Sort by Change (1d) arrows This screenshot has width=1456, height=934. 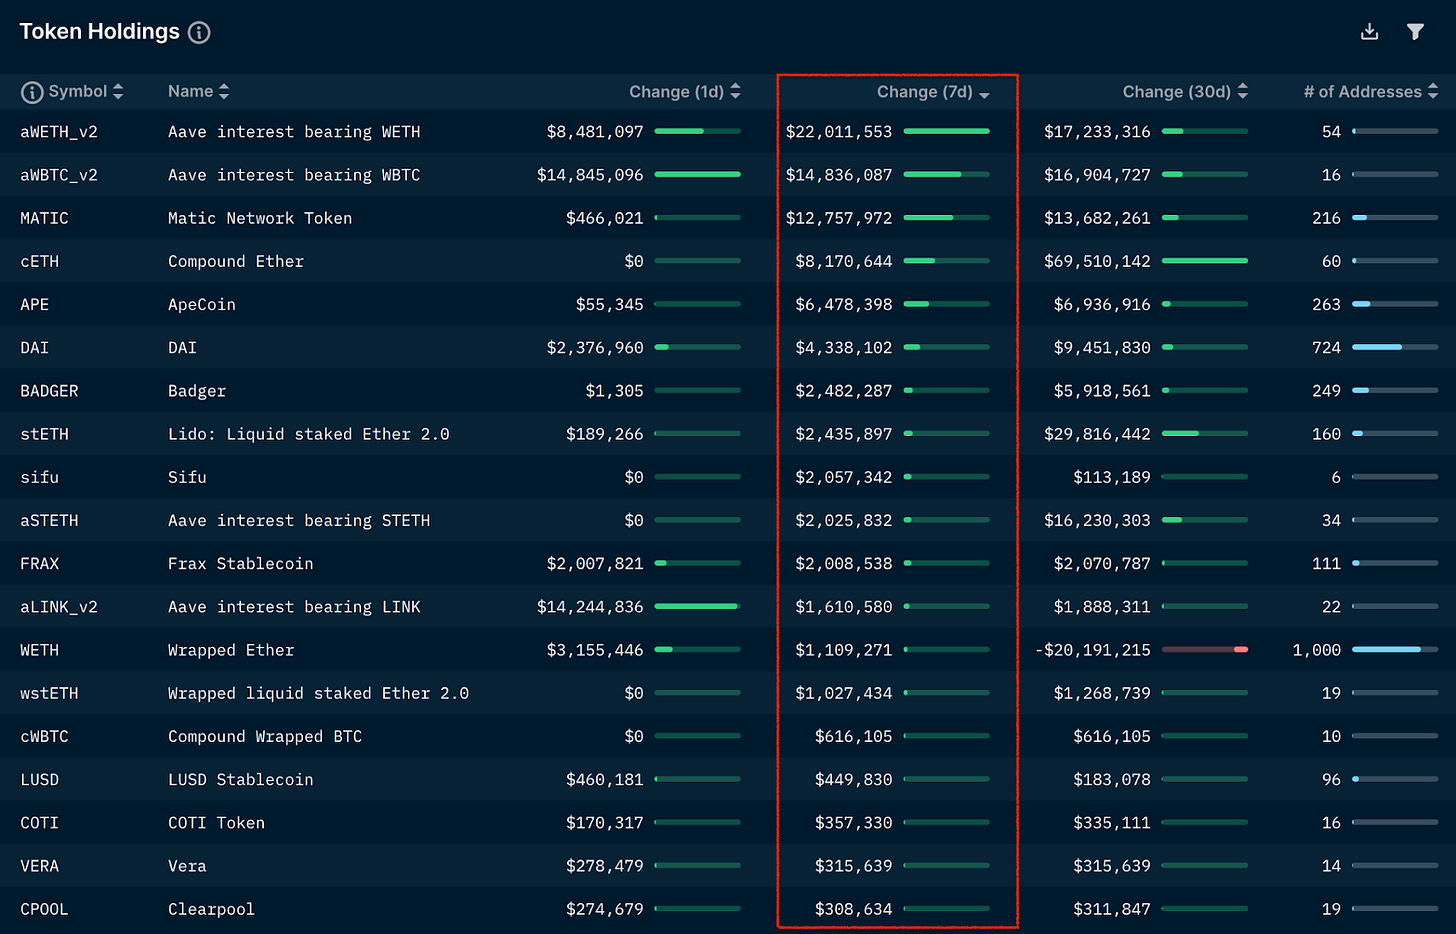[735, 91]
